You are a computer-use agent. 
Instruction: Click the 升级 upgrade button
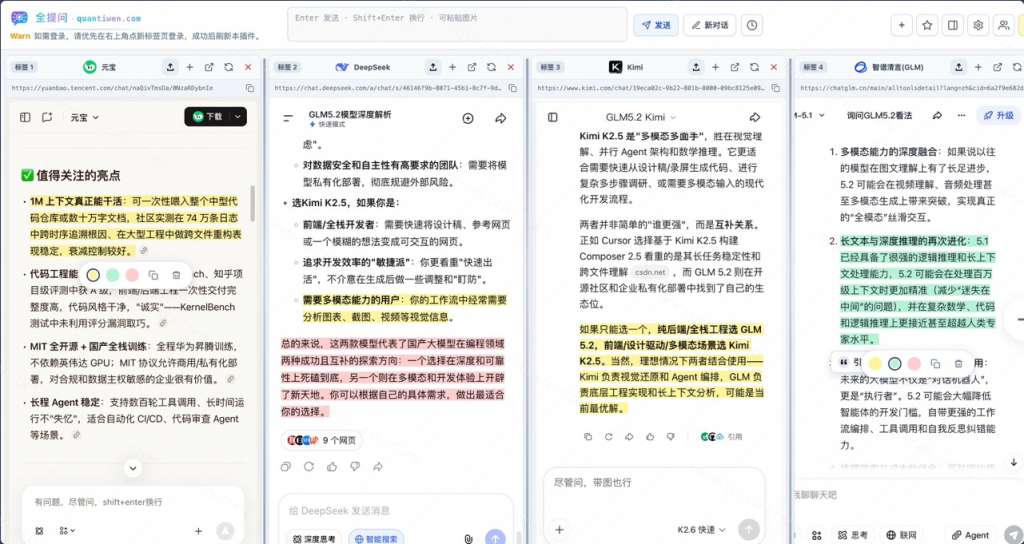999,116
